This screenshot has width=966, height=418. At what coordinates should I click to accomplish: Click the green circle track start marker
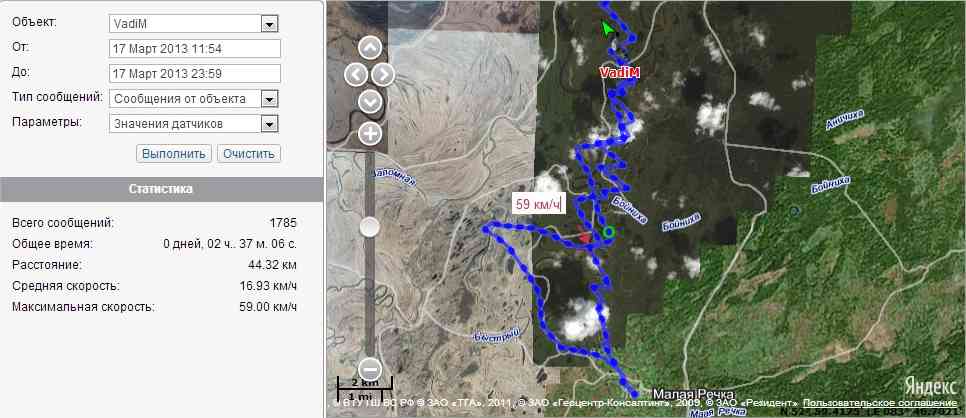click(609, 232)
